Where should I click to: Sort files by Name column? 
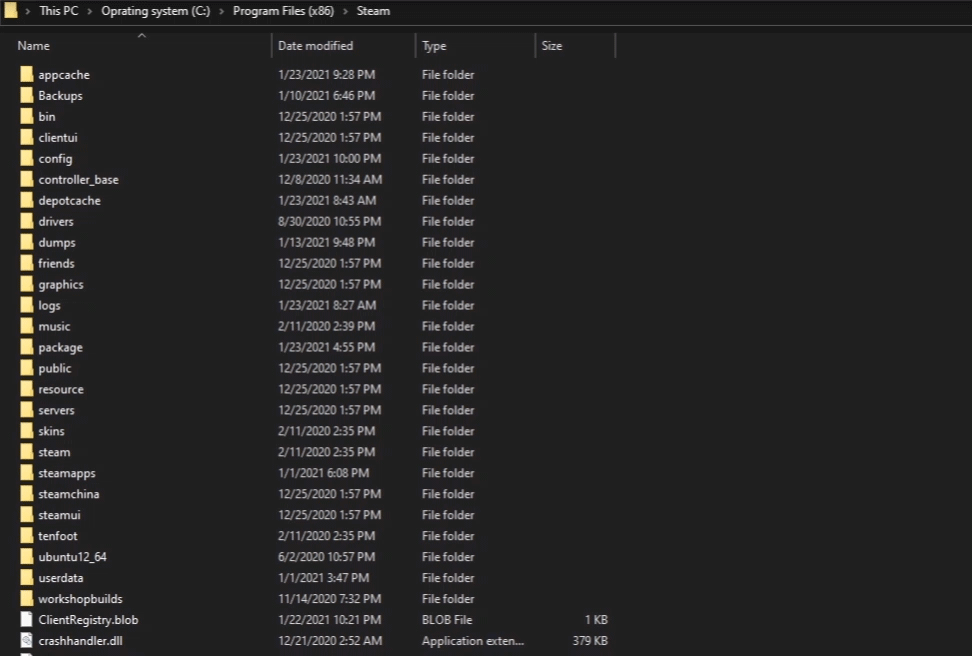coord(34,46)
